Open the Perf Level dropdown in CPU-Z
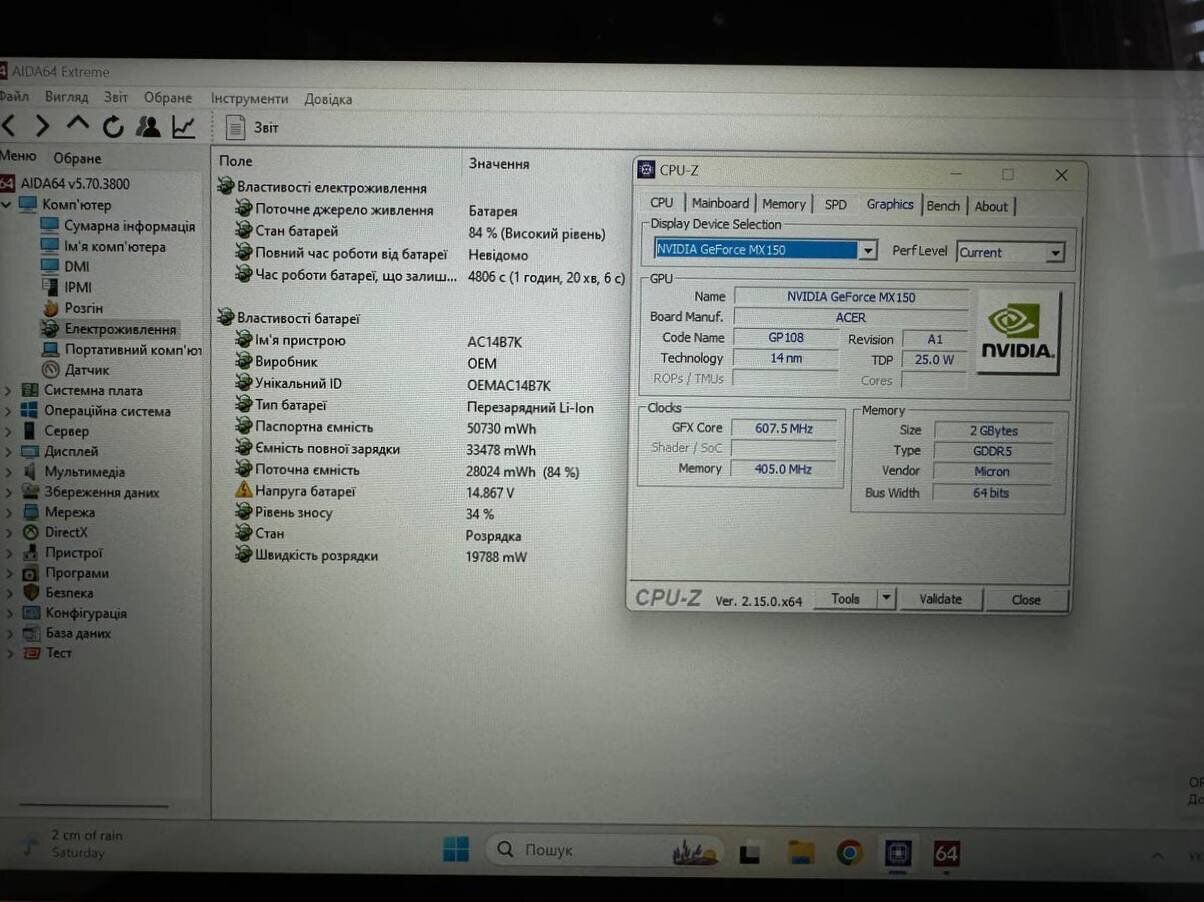Viewport: 1204px width, 902px height. [x=1055, y=253]
